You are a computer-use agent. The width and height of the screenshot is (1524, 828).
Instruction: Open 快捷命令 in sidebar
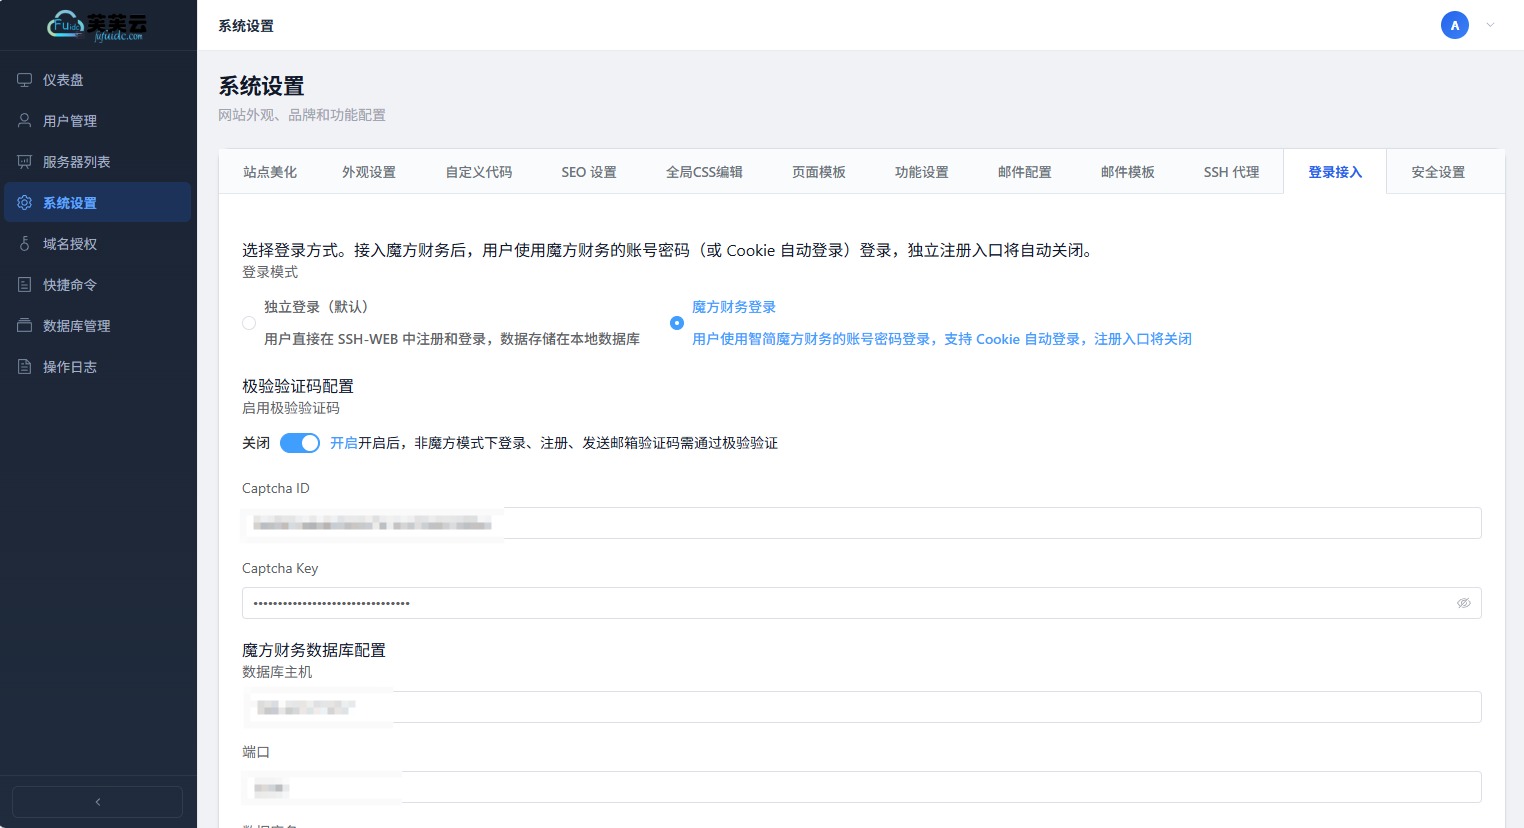point(97,285)
